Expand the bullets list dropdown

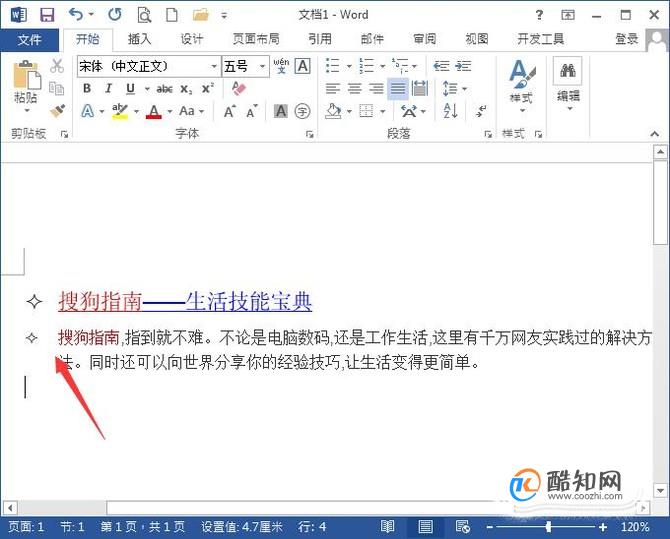tap(349, 66)
